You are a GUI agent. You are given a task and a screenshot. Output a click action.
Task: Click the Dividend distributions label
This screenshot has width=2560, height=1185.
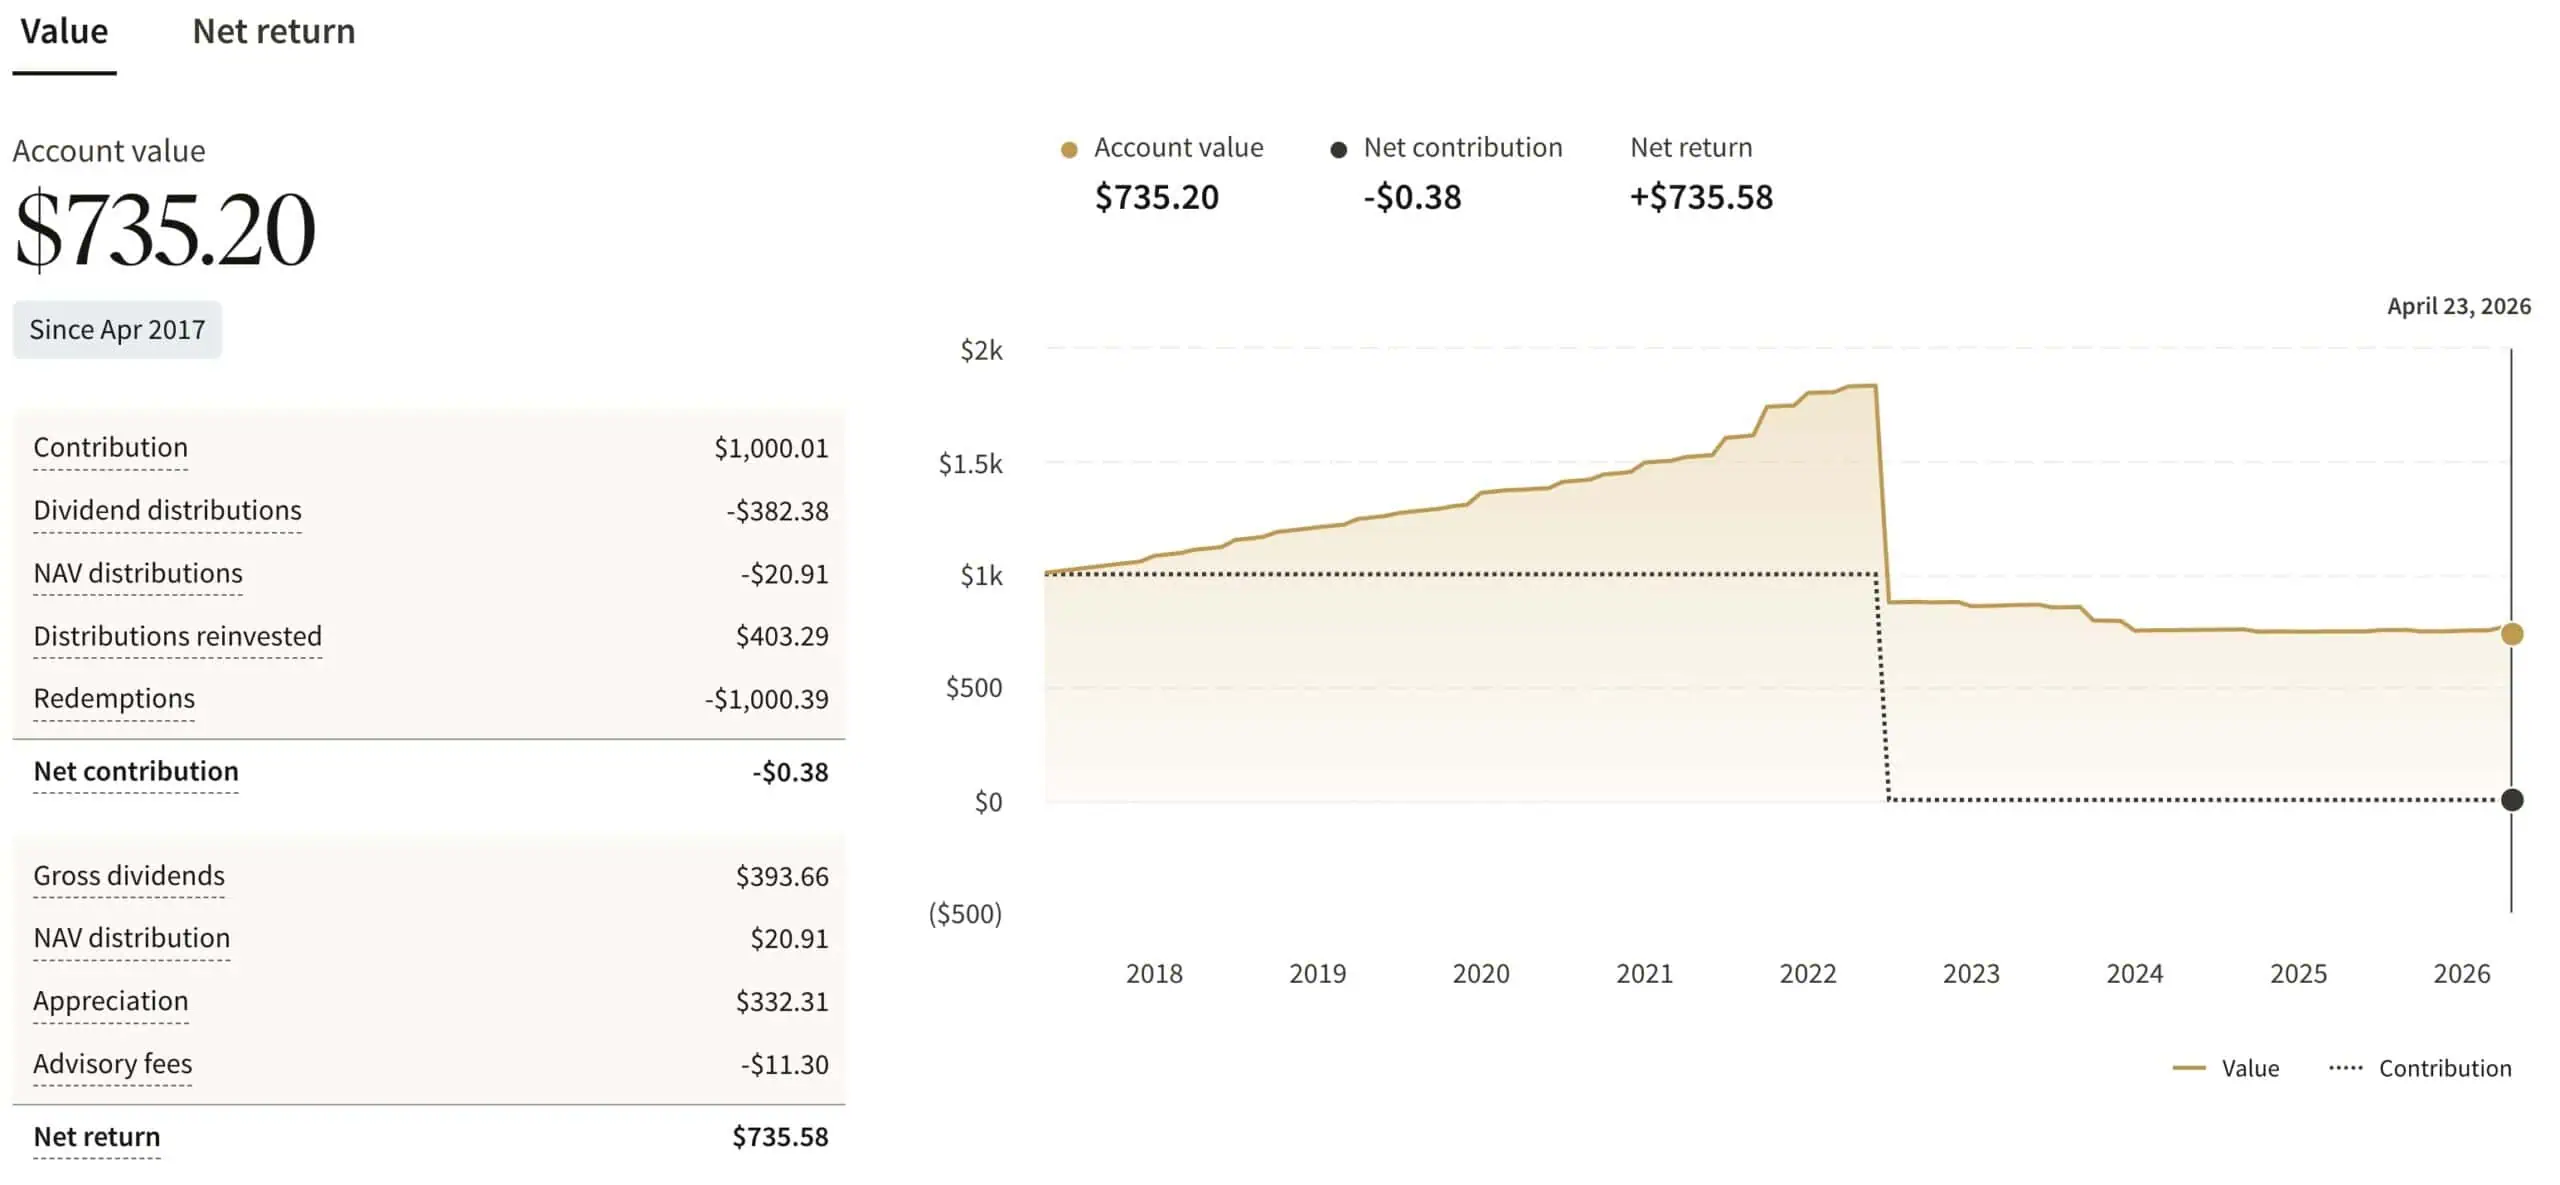tap(167, 511)
